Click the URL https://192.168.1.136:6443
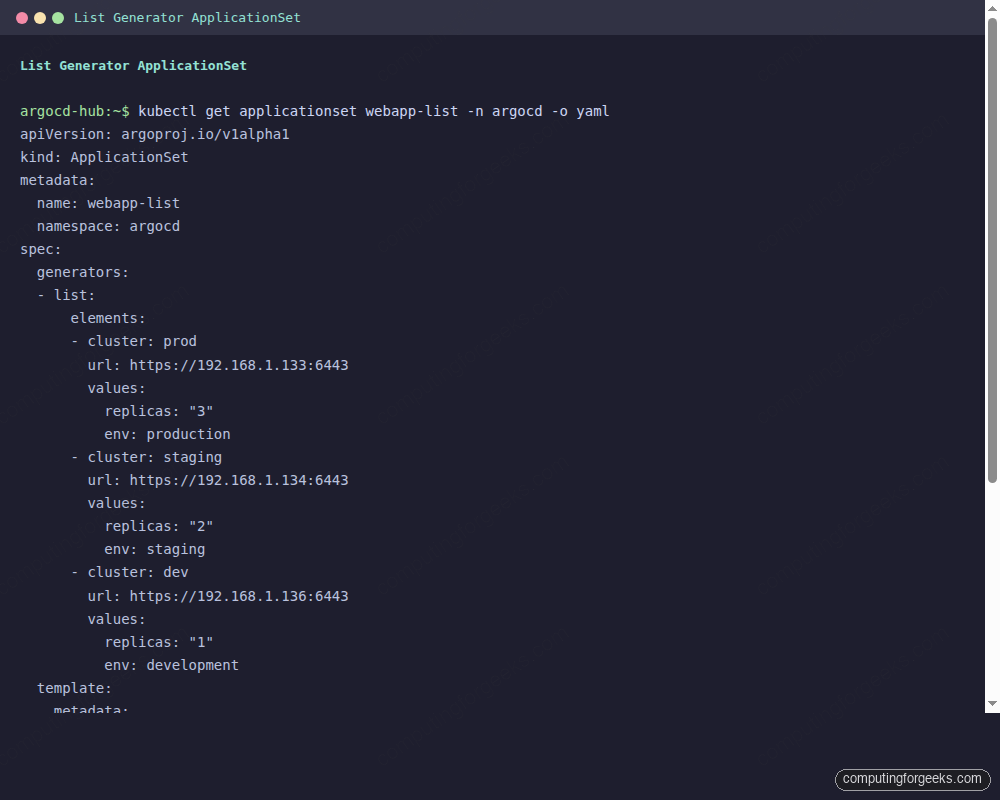The height and width of the screenshot is (800, 1000). click(240, 595)
